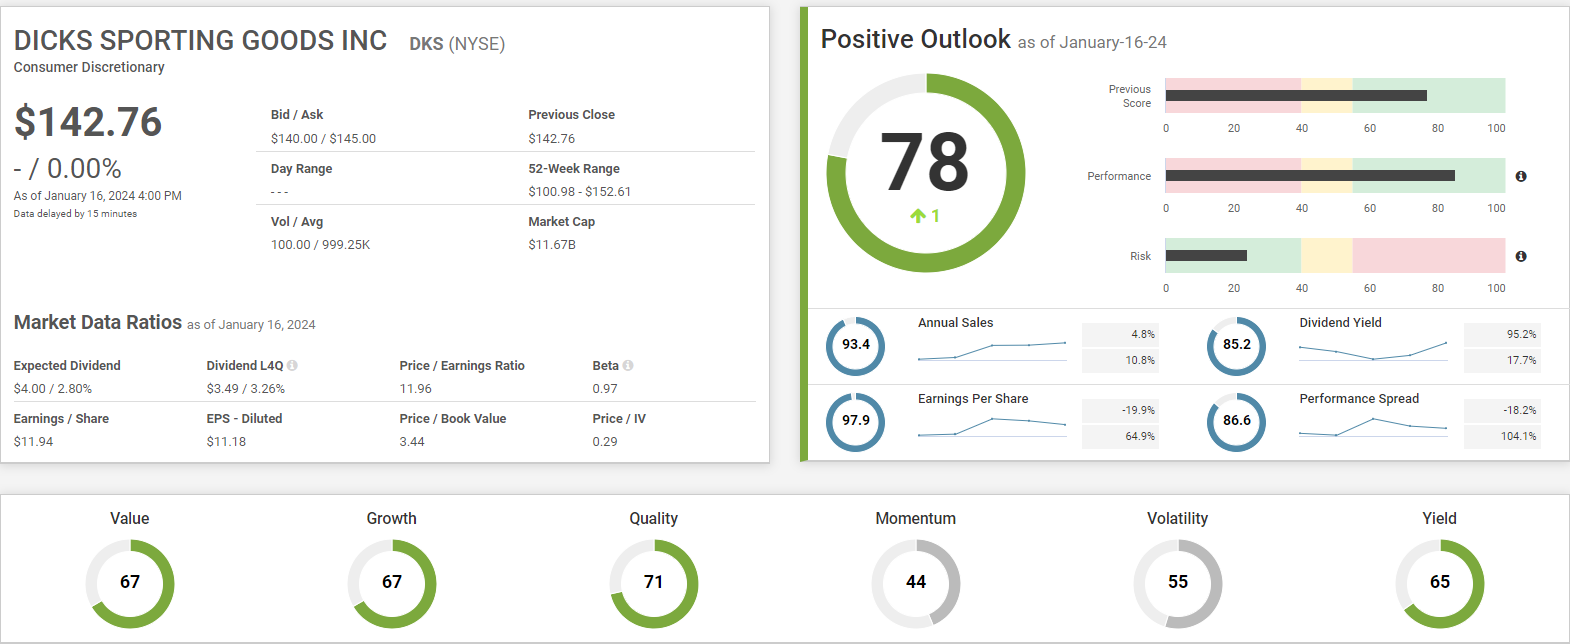Image resolution: width=1570 pixels, height=644 pixels.
Task: Click the Bid / Ask value "$140.00 / $145.00"
Action: (x=323, y=139)
